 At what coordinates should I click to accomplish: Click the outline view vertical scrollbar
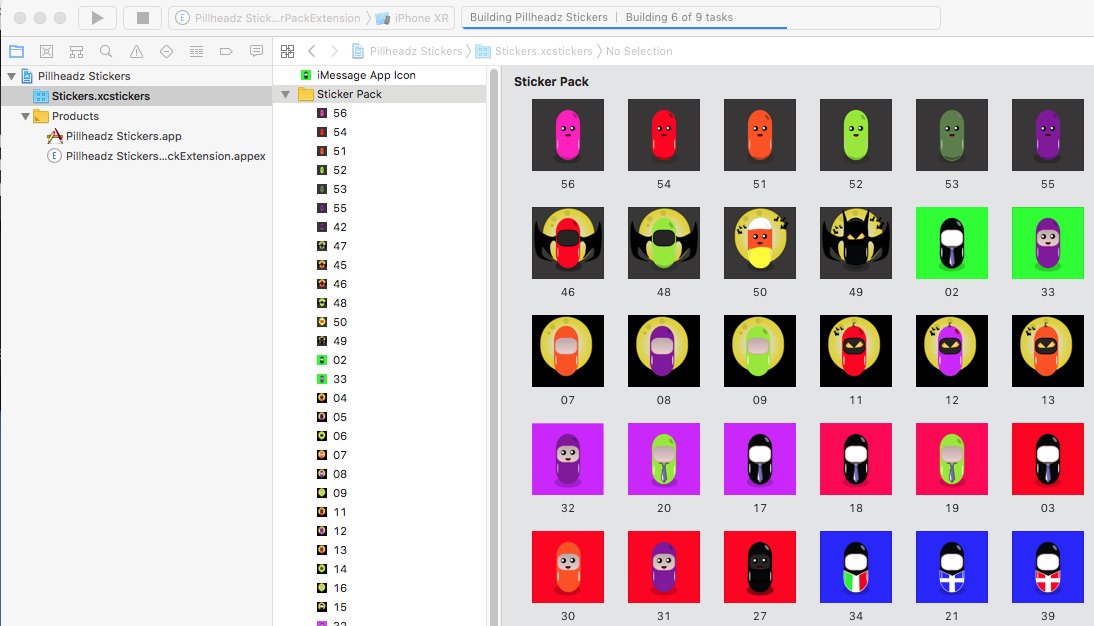point(495,346)
